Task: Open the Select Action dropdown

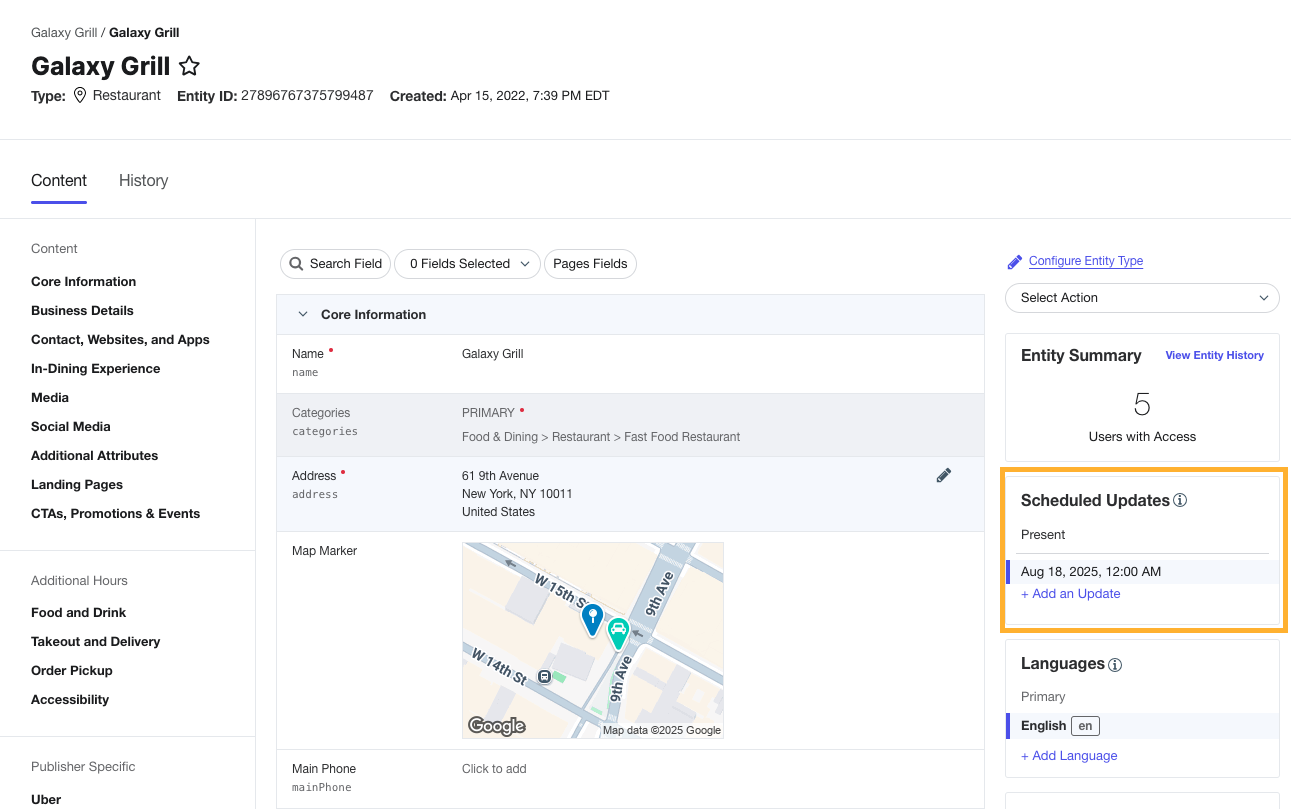Action: 1142,297
